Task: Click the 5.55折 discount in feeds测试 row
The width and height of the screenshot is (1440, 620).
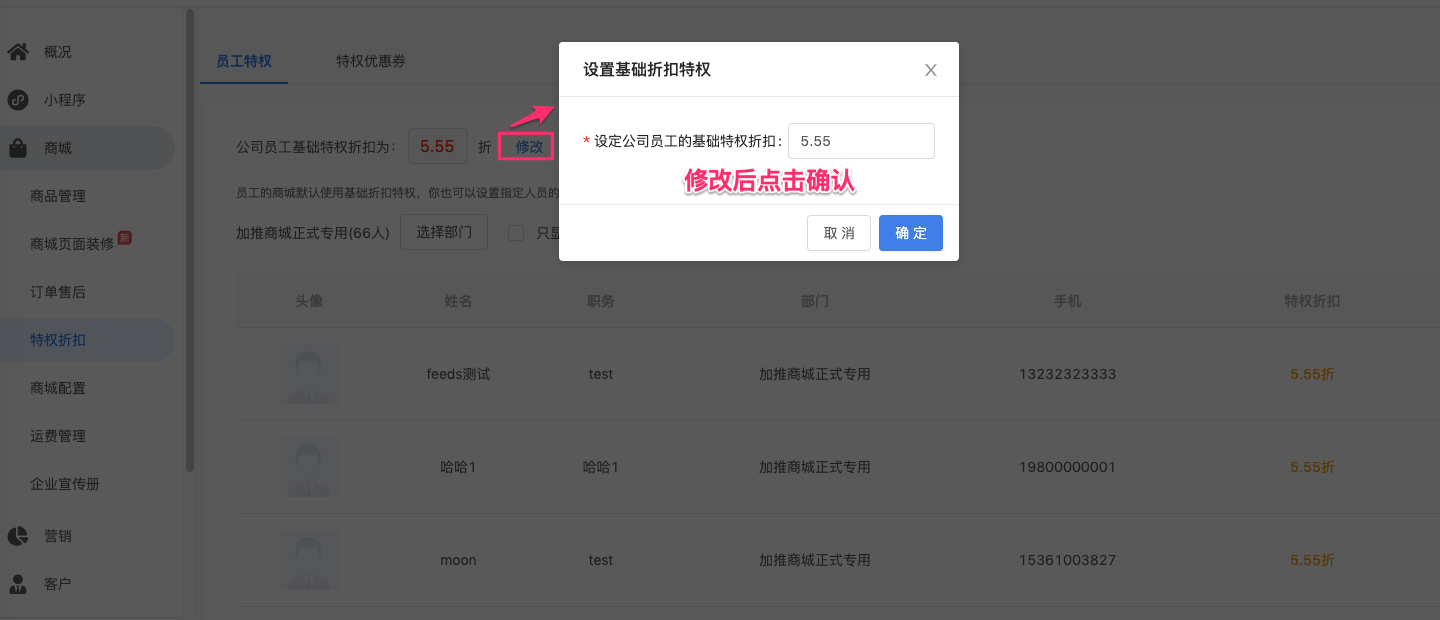Action: click(1312, 374)
